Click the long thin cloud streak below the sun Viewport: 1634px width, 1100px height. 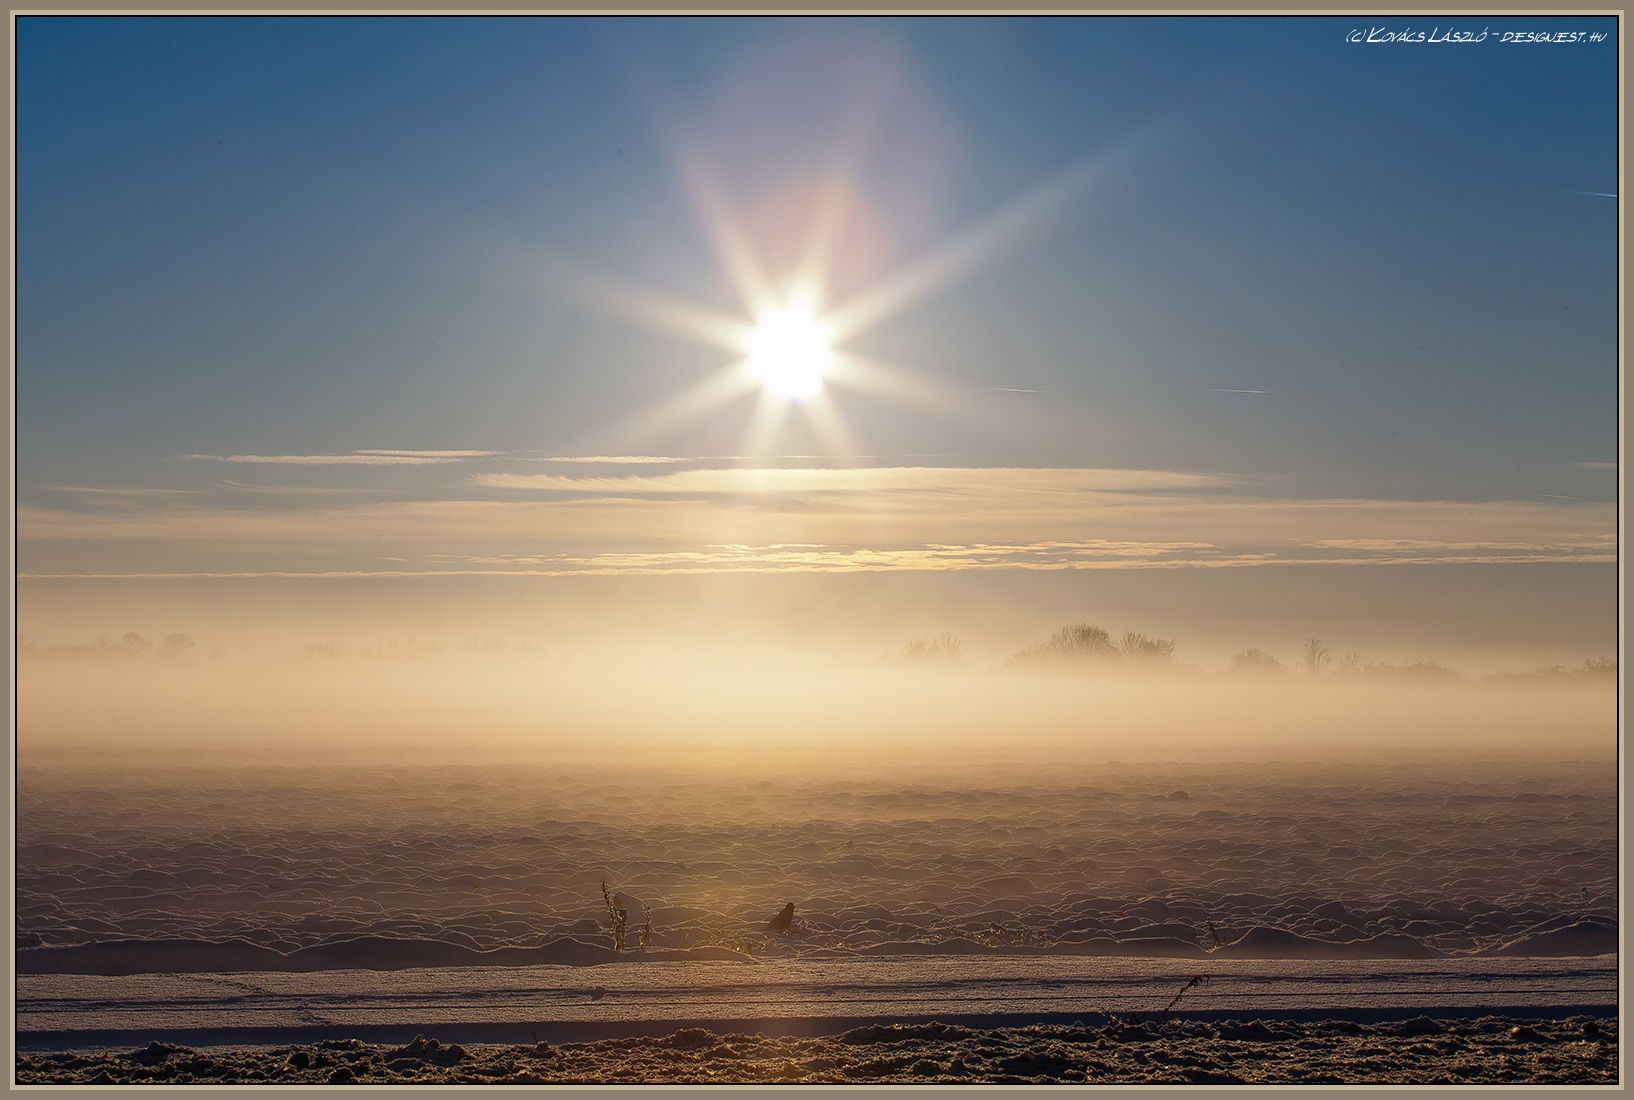(850, 480)
